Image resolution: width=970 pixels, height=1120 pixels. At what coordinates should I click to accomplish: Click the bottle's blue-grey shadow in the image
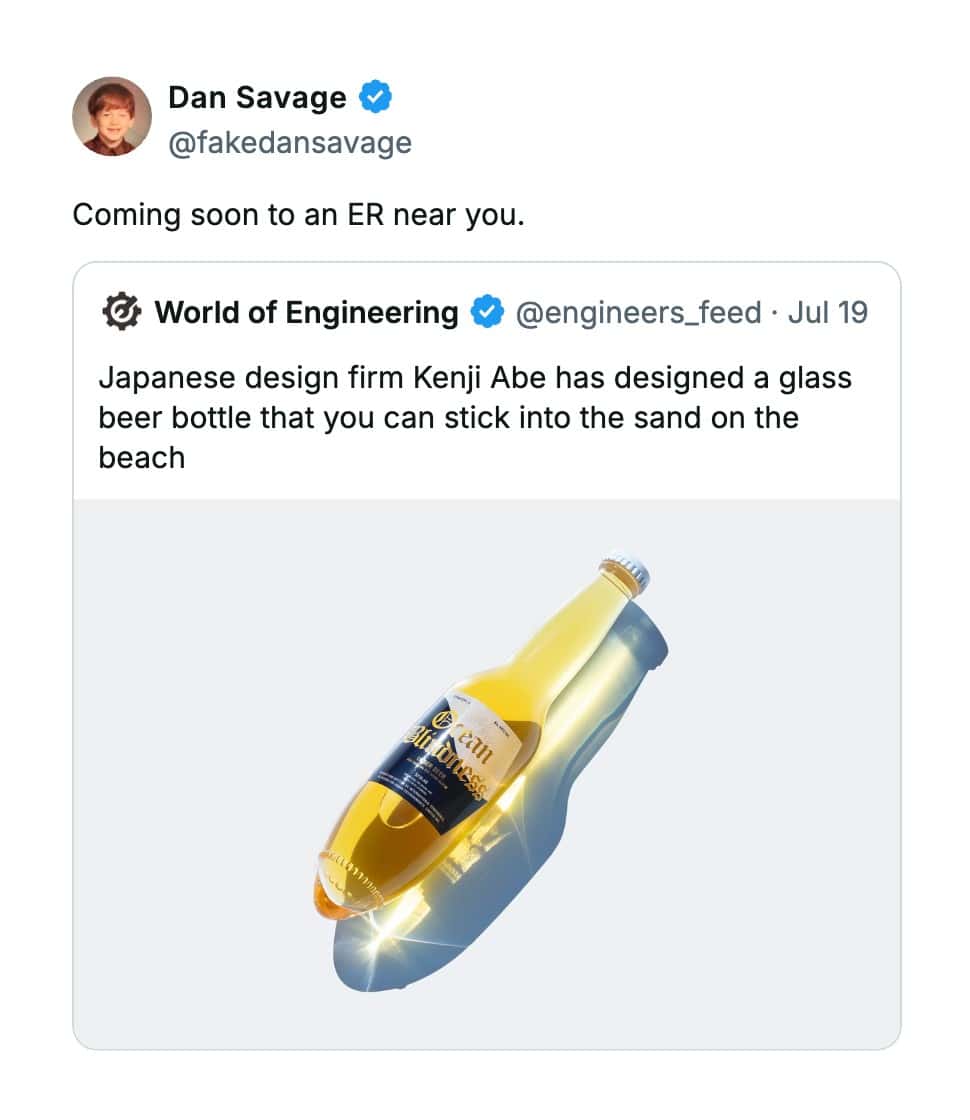click(560, 830)
